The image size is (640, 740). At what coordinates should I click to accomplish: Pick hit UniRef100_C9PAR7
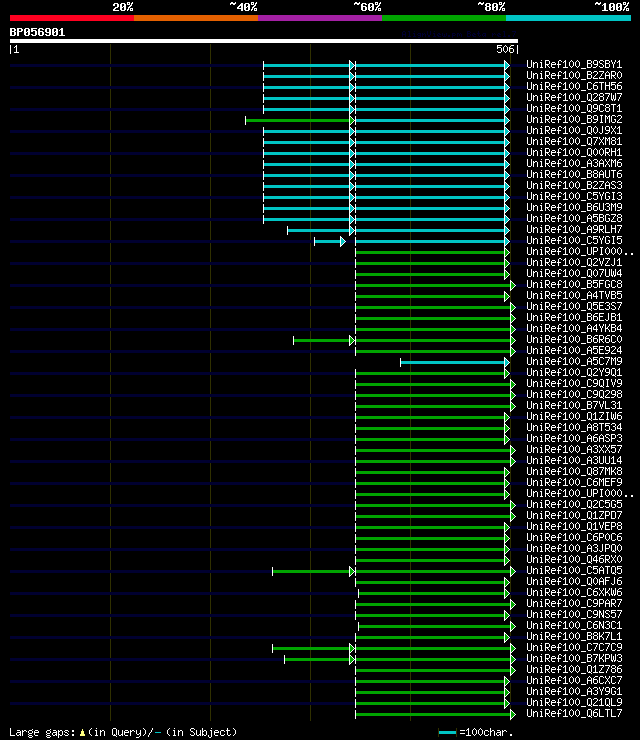[x=574, y=604]
